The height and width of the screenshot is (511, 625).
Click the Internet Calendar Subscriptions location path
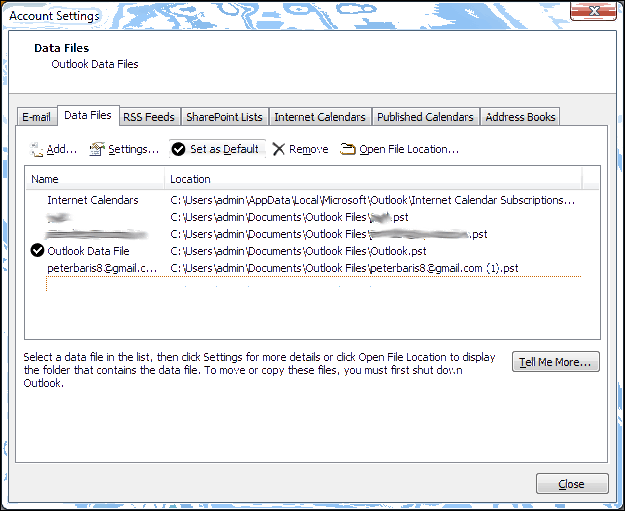coord(373,200)
